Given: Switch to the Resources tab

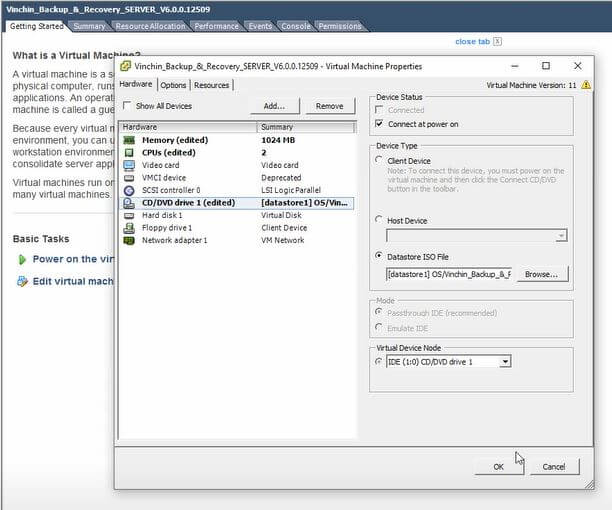Looking at the screenshot, I should (212, 85).
